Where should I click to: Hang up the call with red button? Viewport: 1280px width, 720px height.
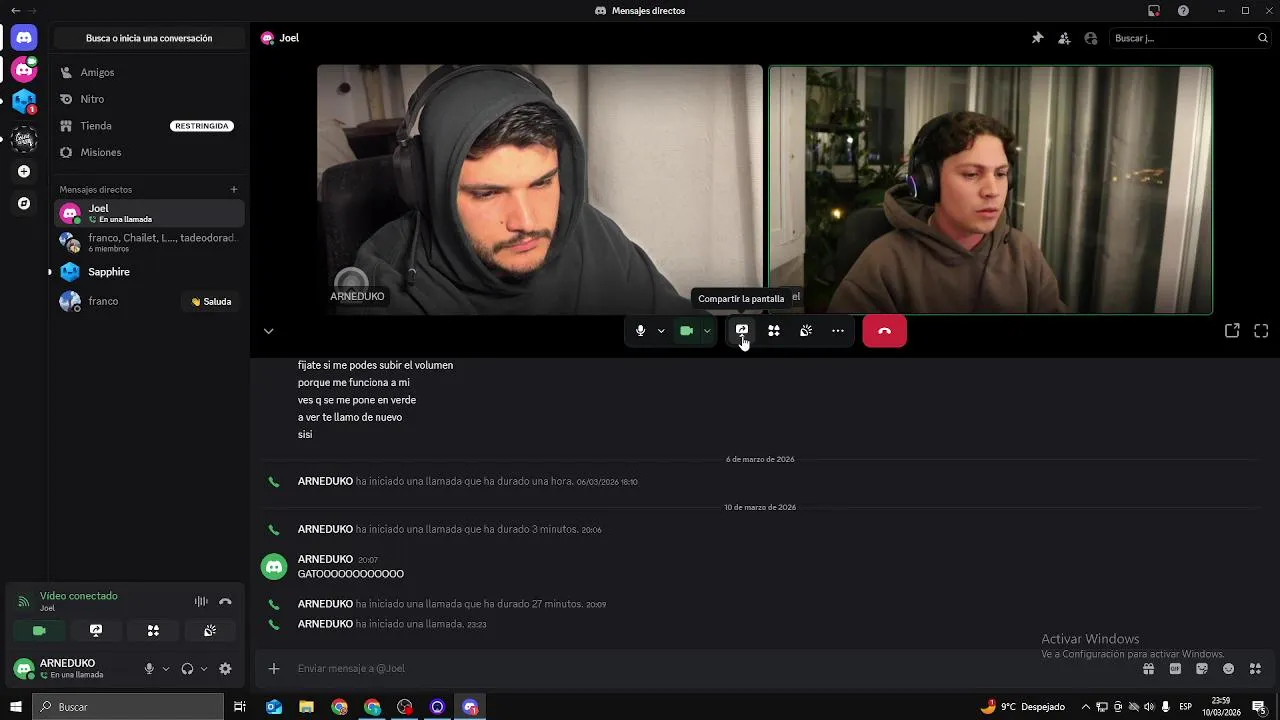(x=885, y=331)
